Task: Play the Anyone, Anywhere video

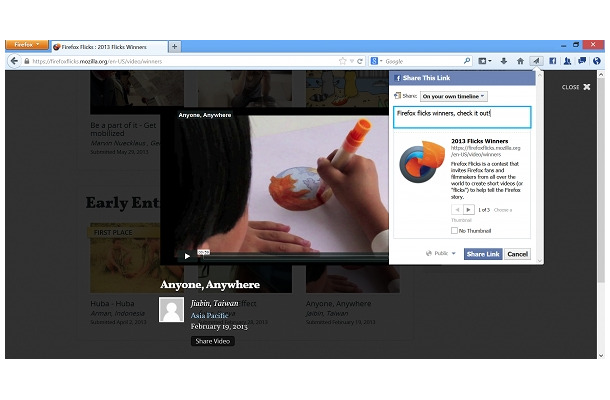Action: 187,256
